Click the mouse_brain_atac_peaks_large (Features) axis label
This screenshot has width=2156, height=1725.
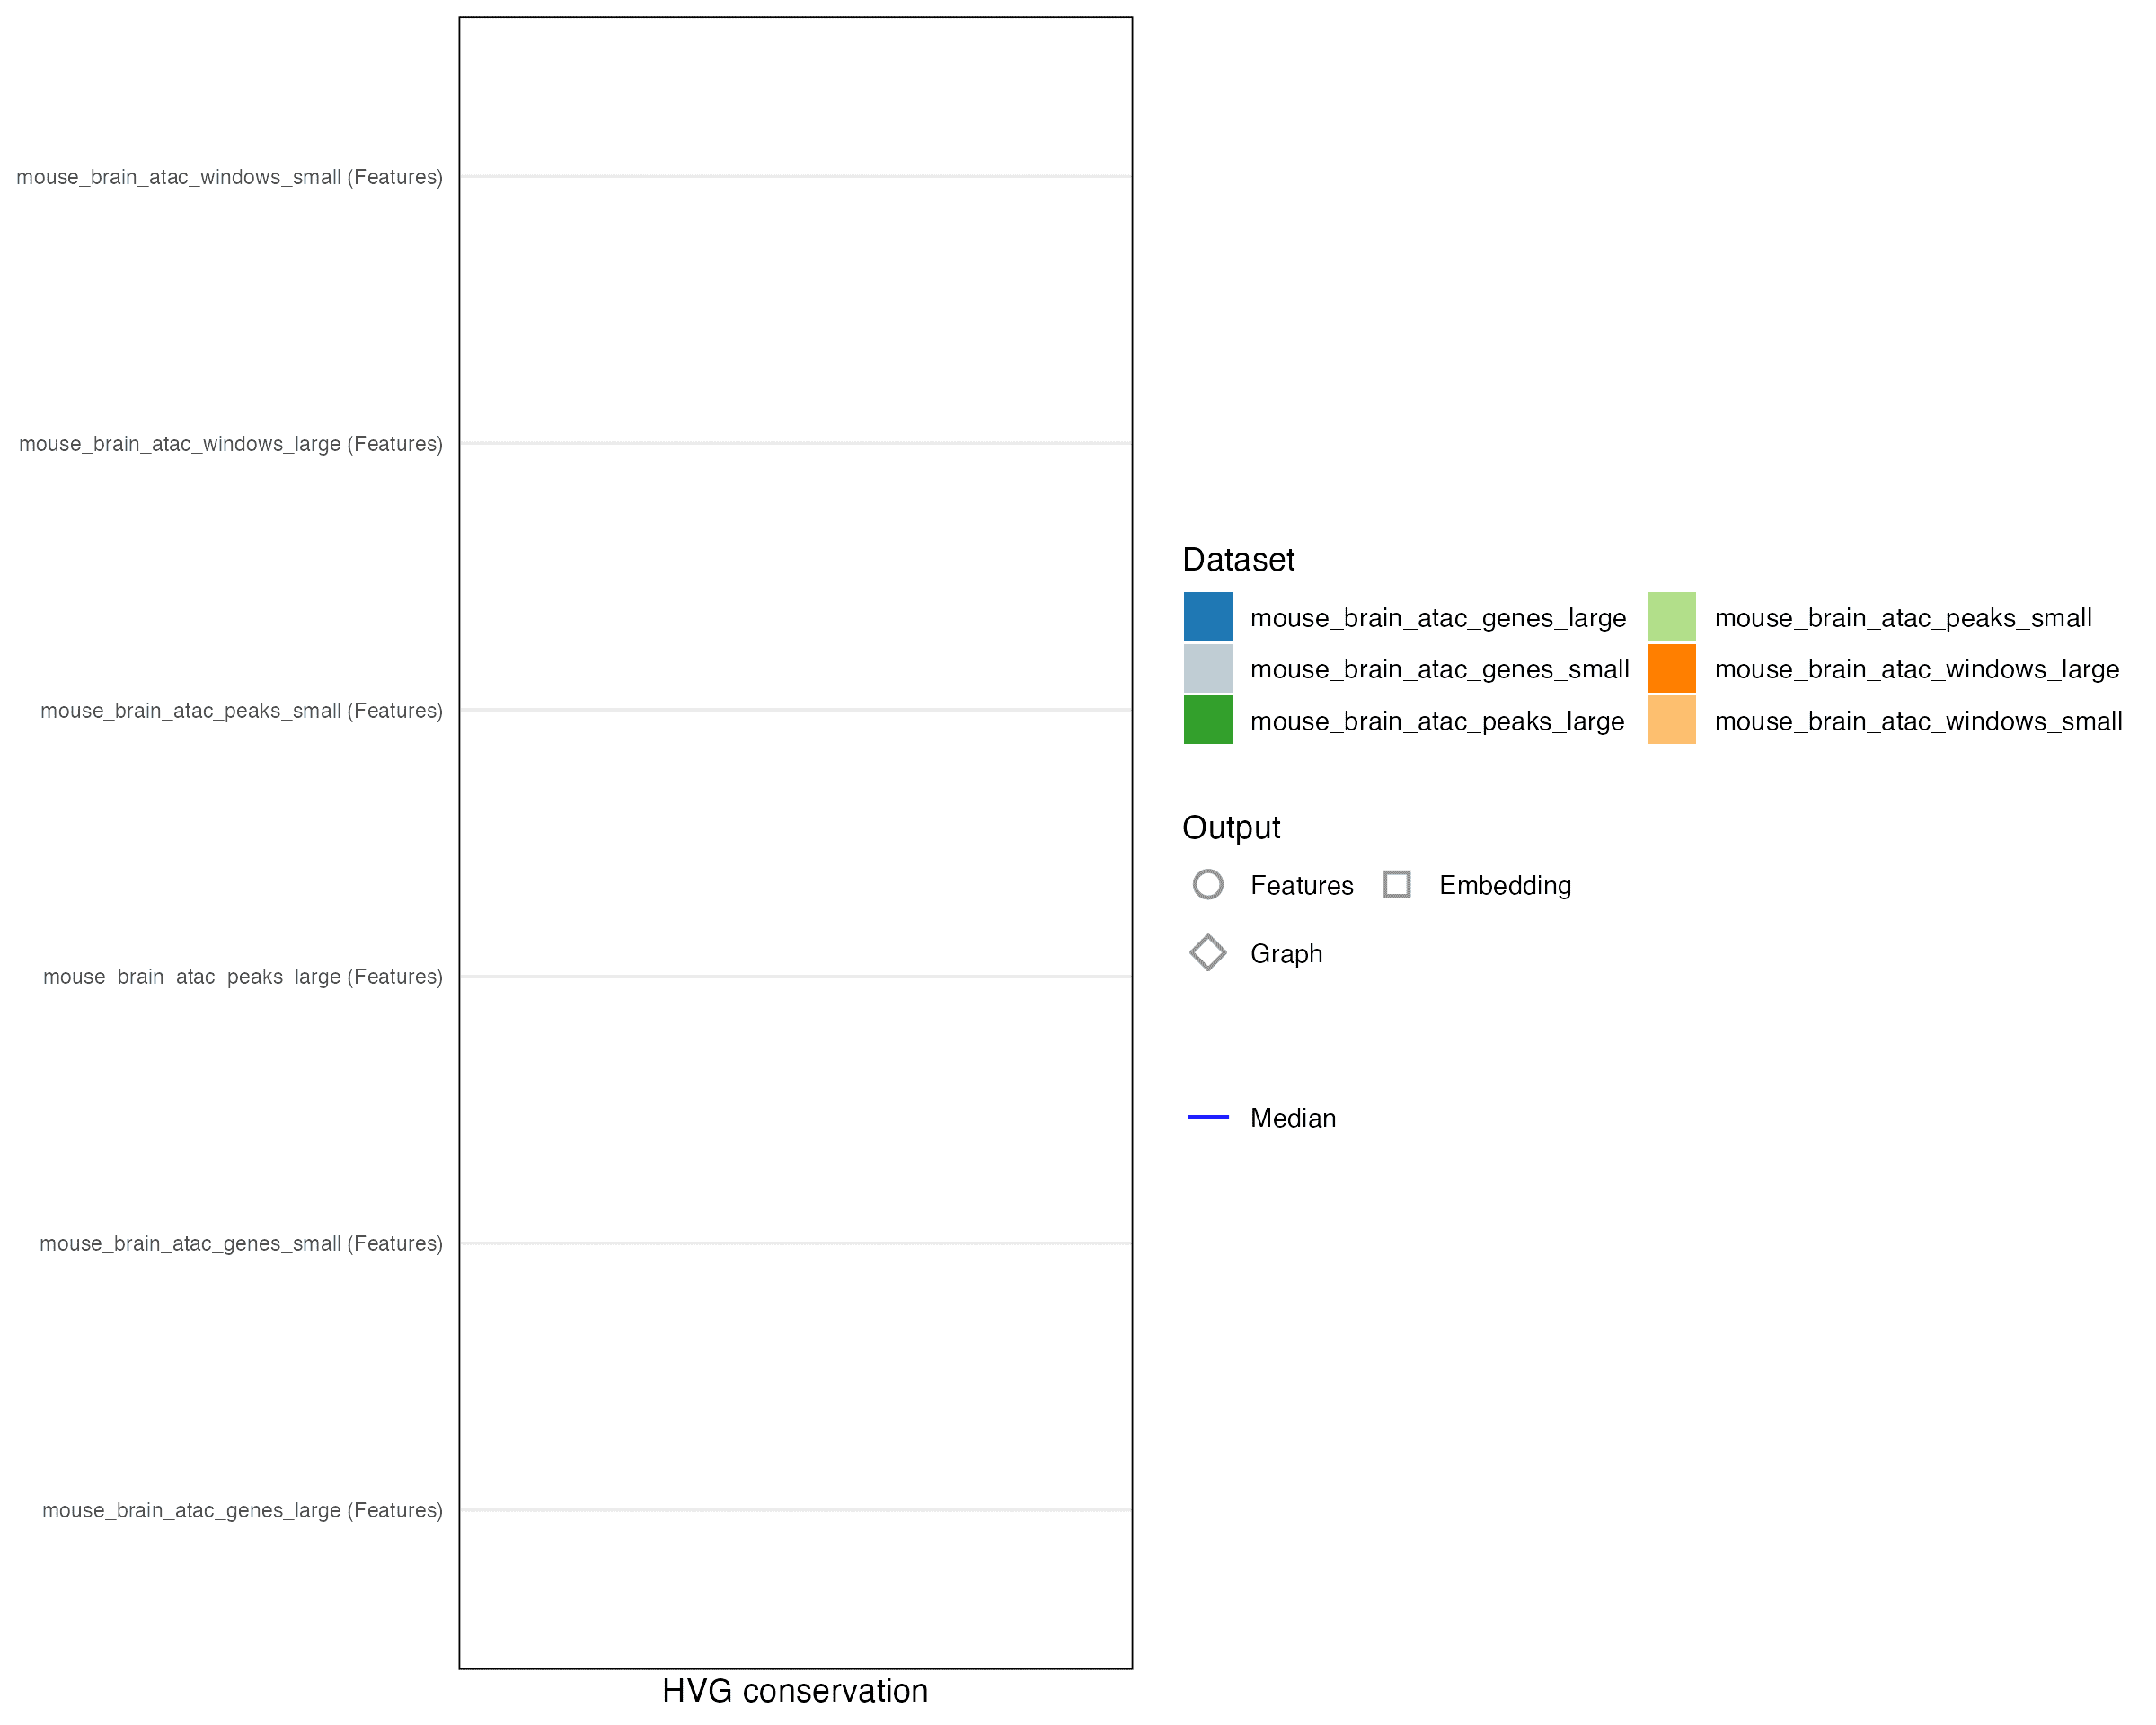tap(242, 977)
